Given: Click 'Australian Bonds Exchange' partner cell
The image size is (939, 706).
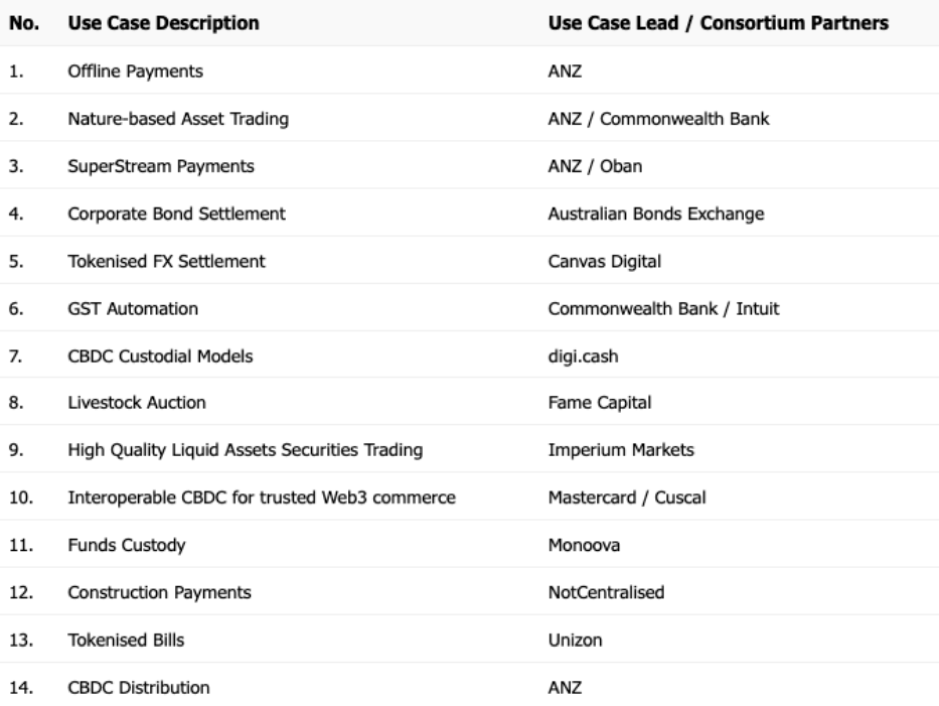Looking at the screenshot, I should [656, 214].
